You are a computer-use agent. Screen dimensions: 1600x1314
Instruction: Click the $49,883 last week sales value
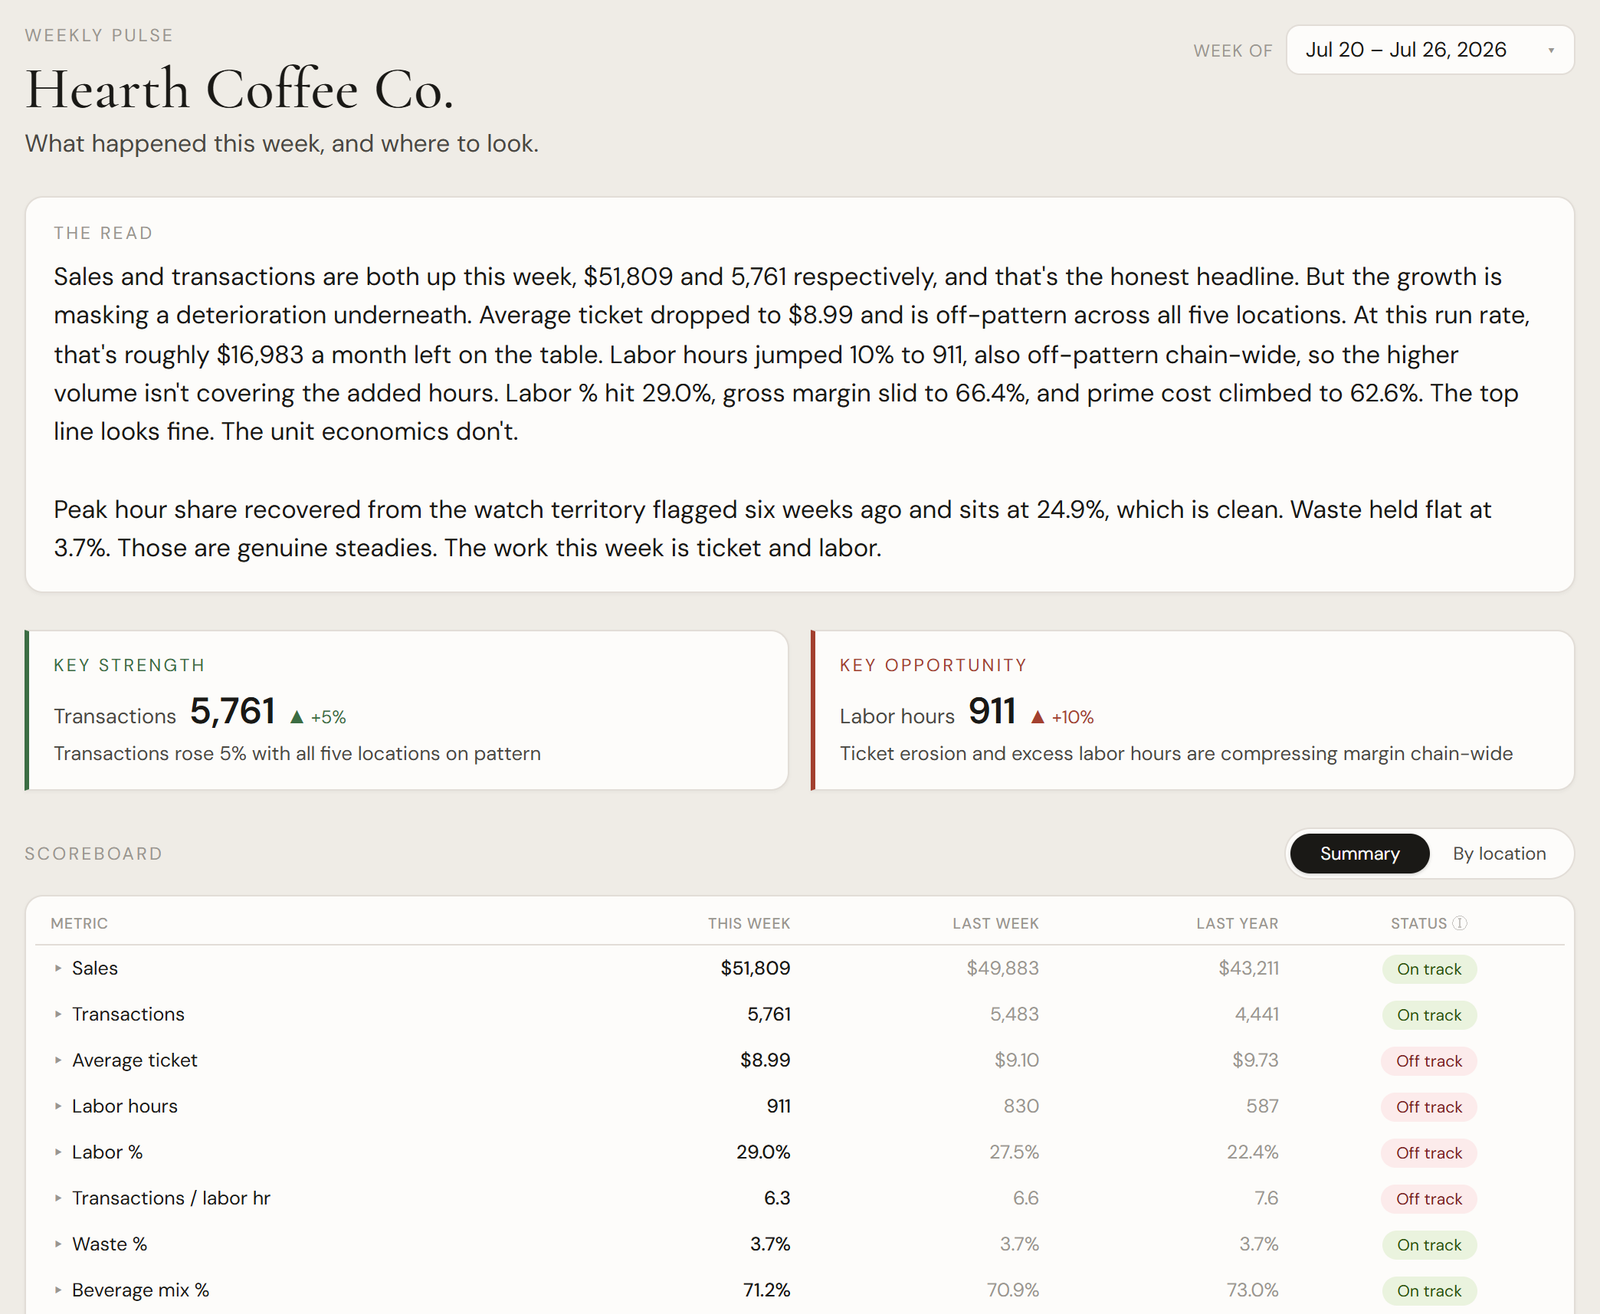tap(1002, 968)
